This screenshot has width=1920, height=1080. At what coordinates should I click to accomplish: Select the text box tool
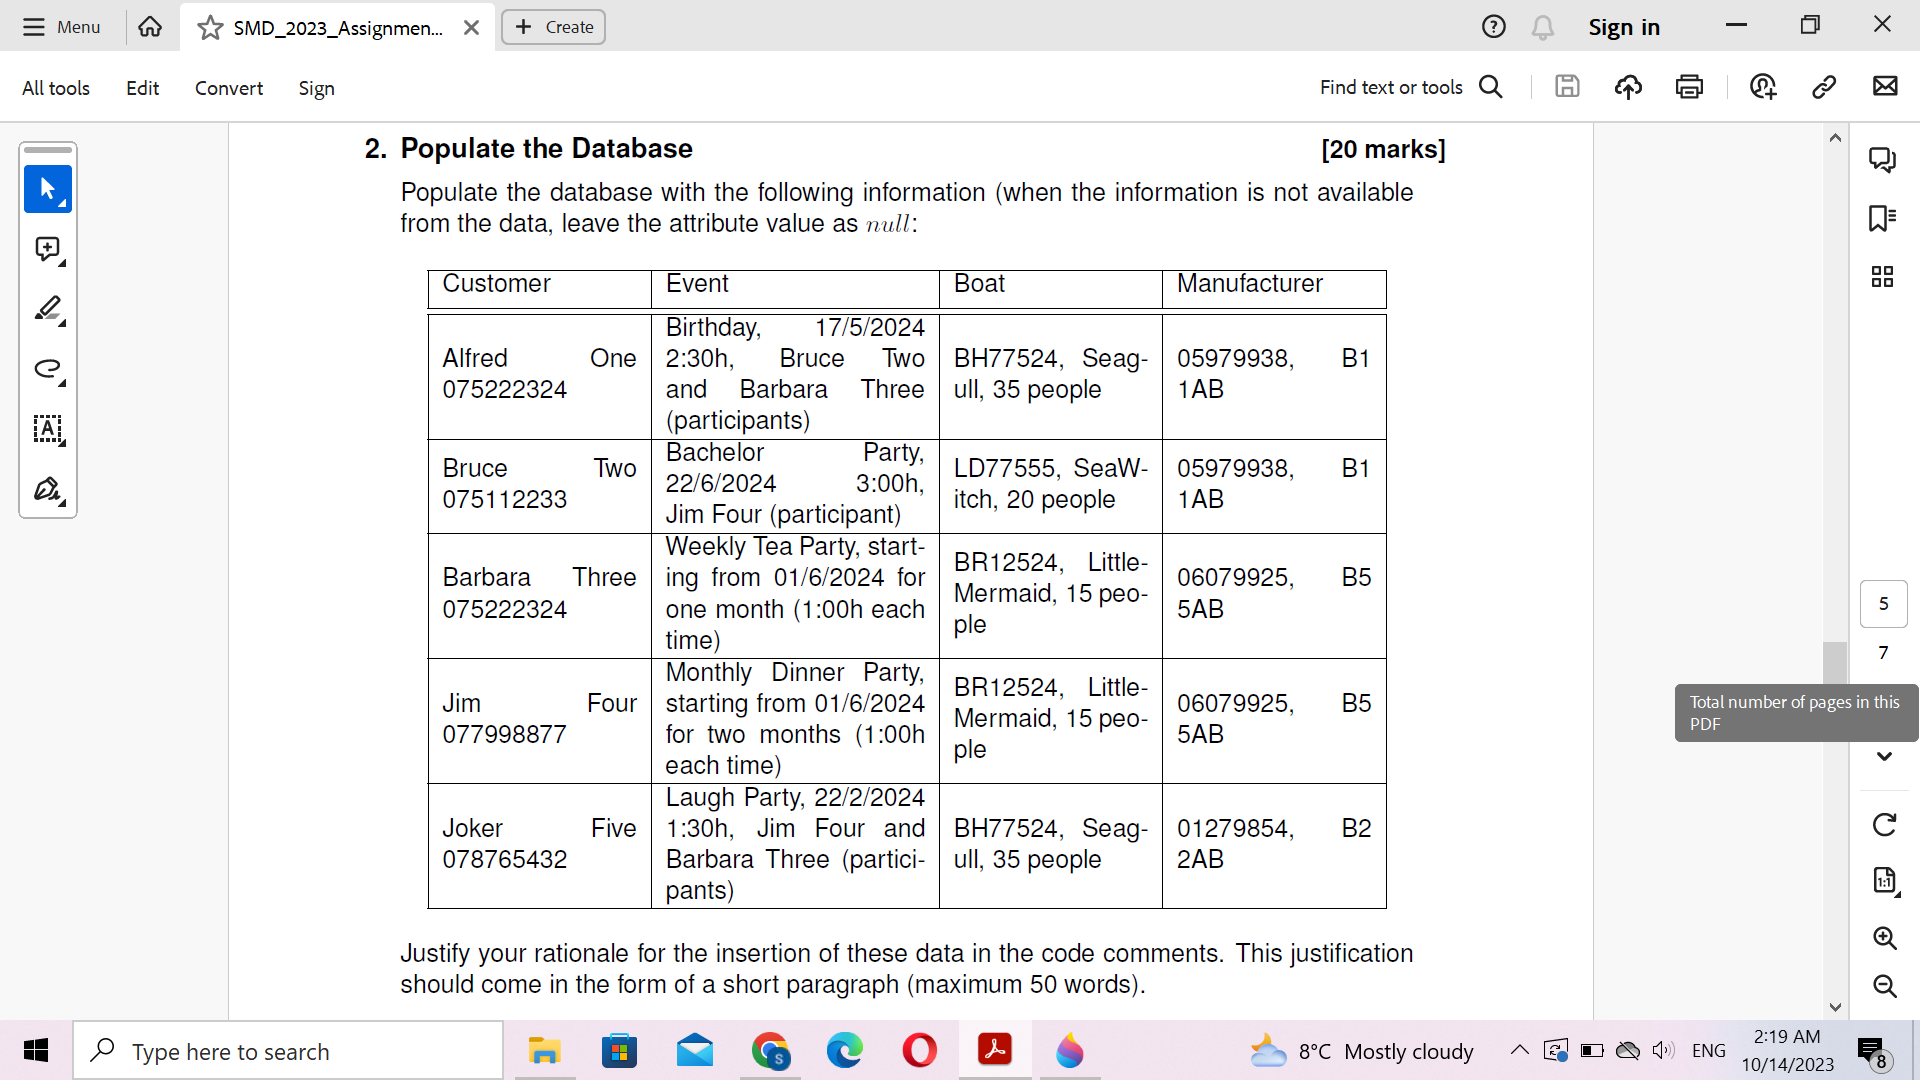(x=47, y=429)
